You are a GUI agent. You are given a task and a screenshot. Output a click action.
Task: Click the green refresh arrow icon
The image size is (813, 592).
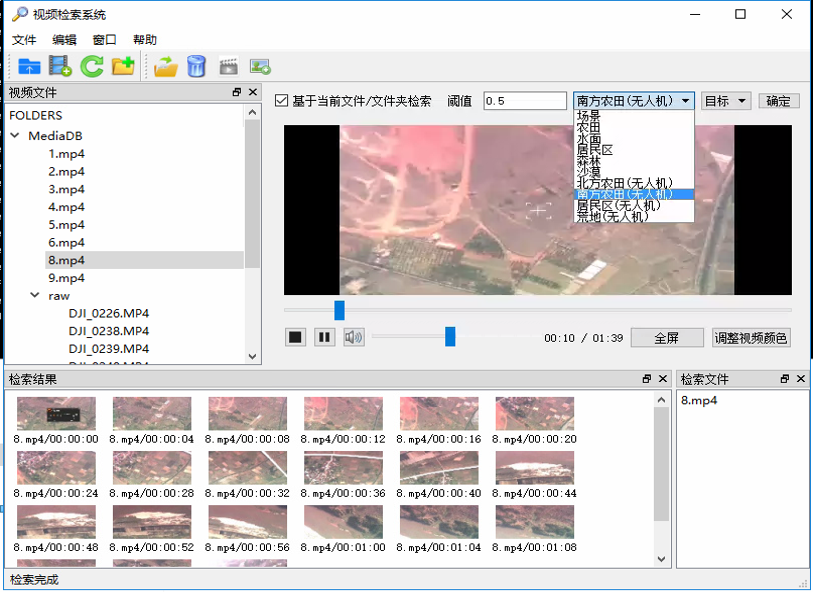[x=92, y=67]
